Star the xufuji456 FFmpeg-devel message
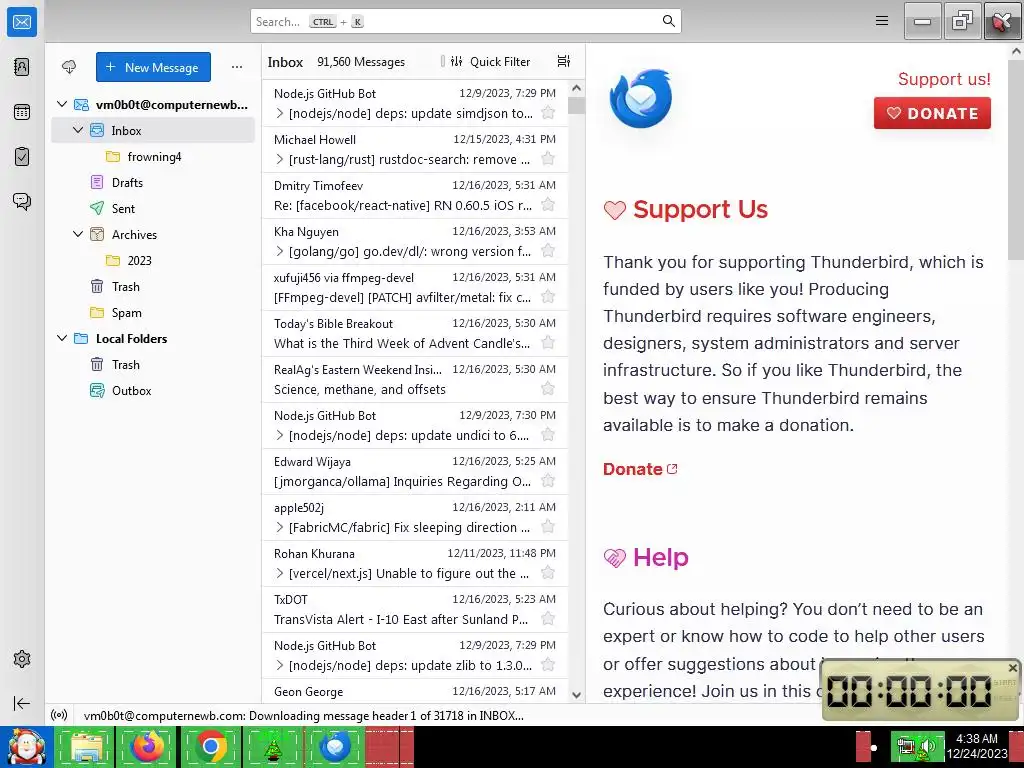Screen dimensions: 1024x768 click(548, 297)
